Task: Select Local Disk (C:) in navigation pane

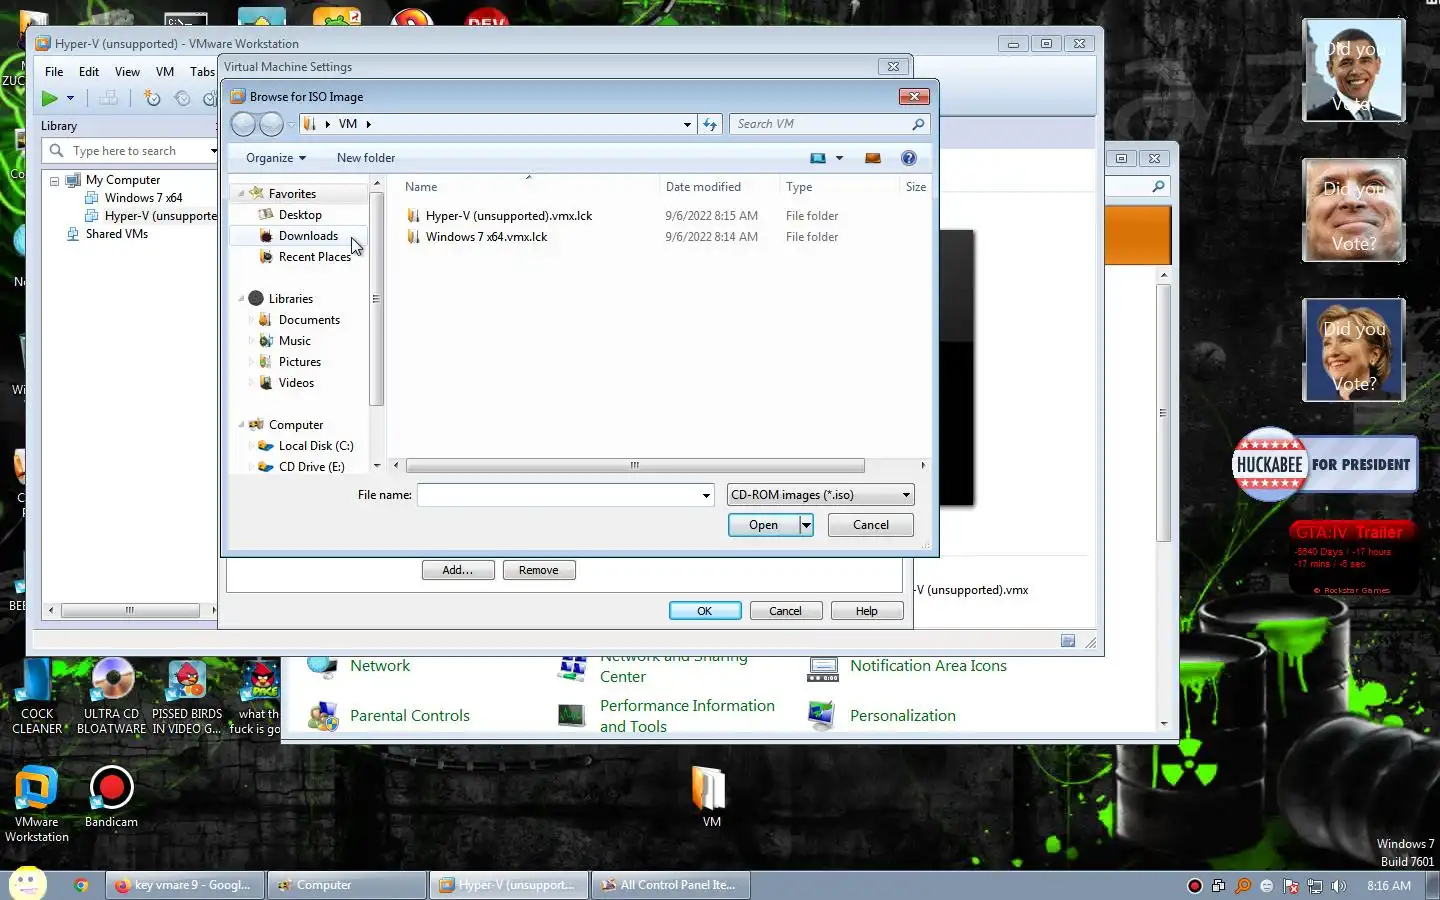Action: (x=315, y=446)
